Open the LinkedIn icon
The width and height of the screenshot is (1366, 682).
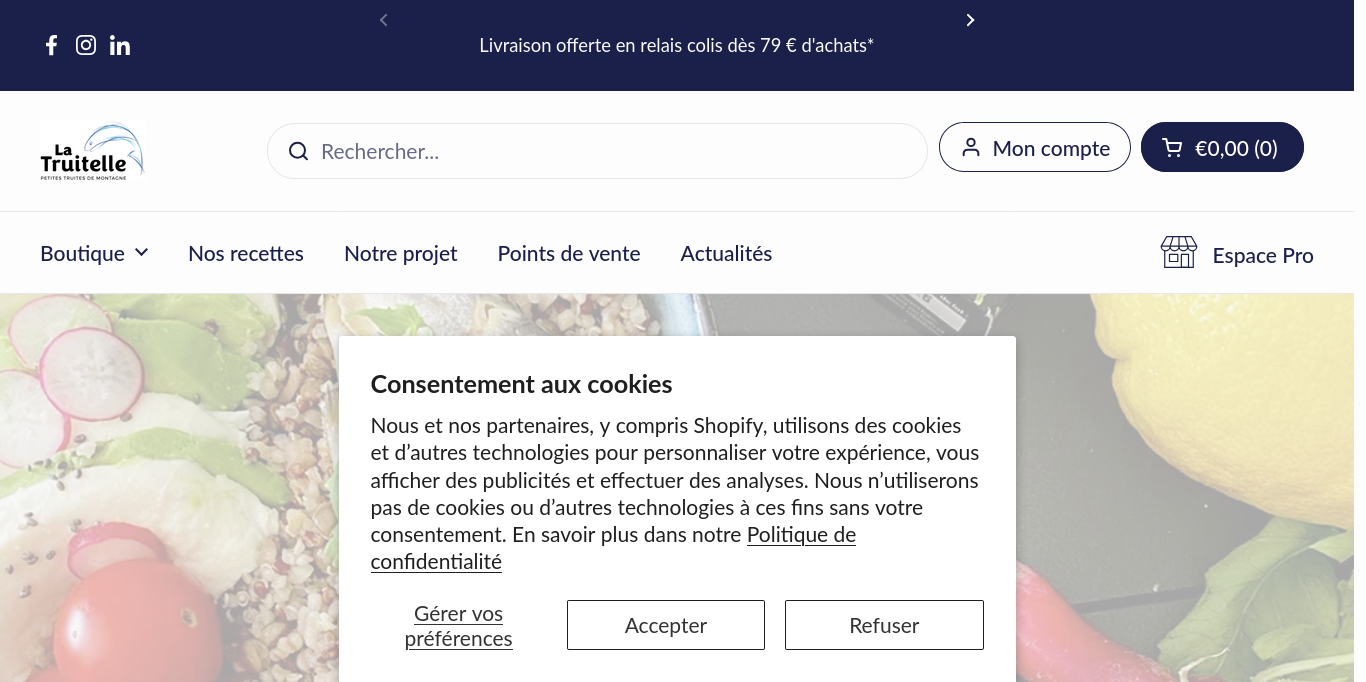click(x=120, y=45)
